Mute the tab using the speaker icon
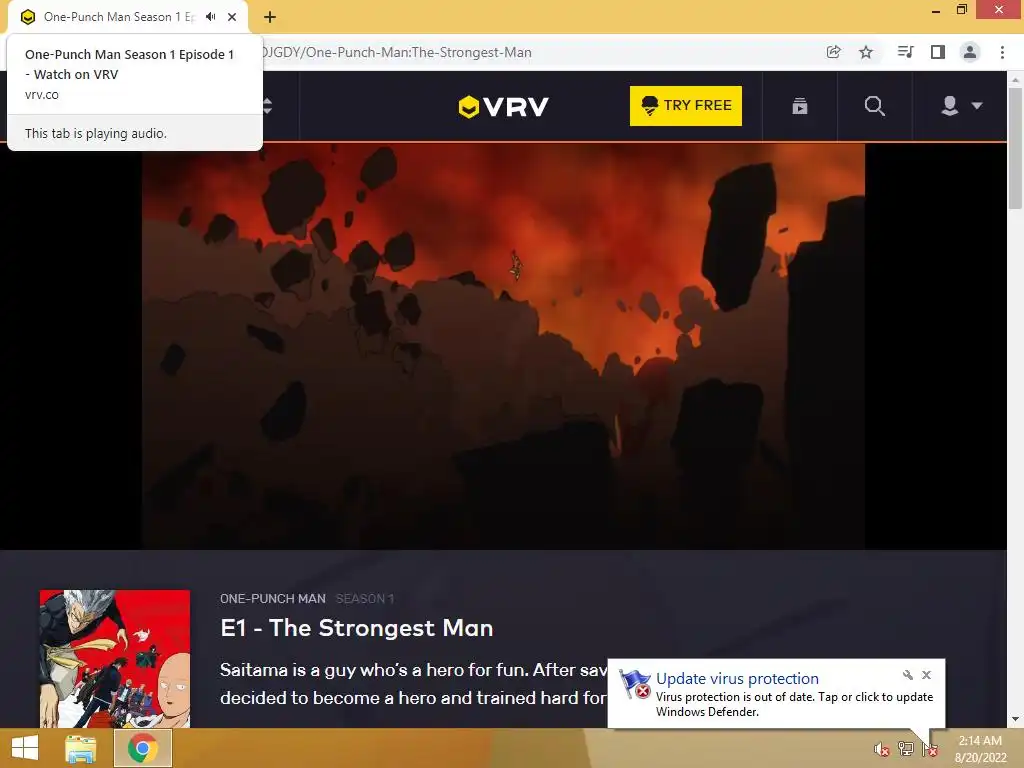This screenshot has width=1024, height=768. [210, 17]
